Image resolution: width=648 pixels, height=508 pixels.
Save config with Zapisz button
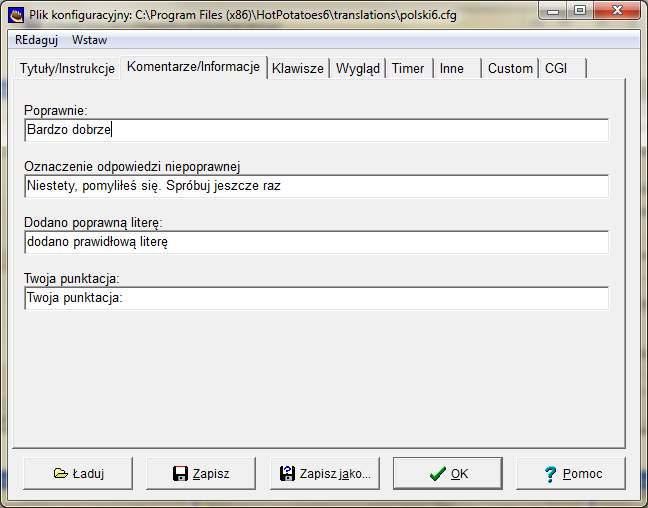[201, 473]
